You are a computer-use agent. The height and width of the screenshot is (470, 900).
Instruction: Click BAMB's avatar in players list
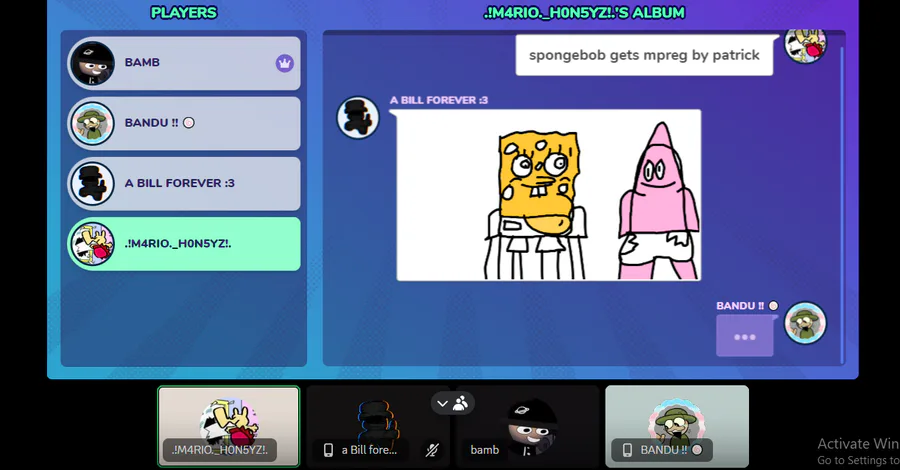(x=92, y=63)
